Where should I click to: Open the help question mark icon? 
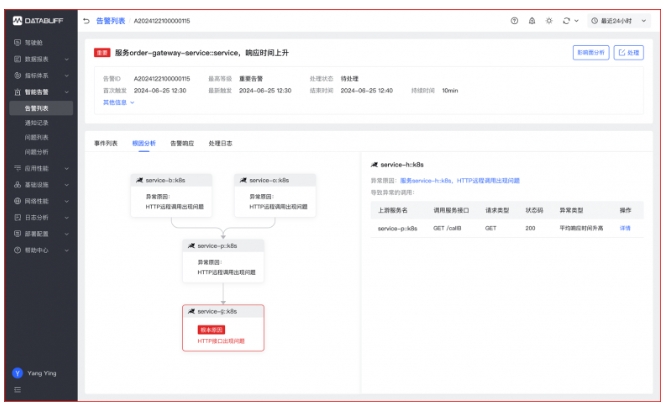[x=514, y=21]
